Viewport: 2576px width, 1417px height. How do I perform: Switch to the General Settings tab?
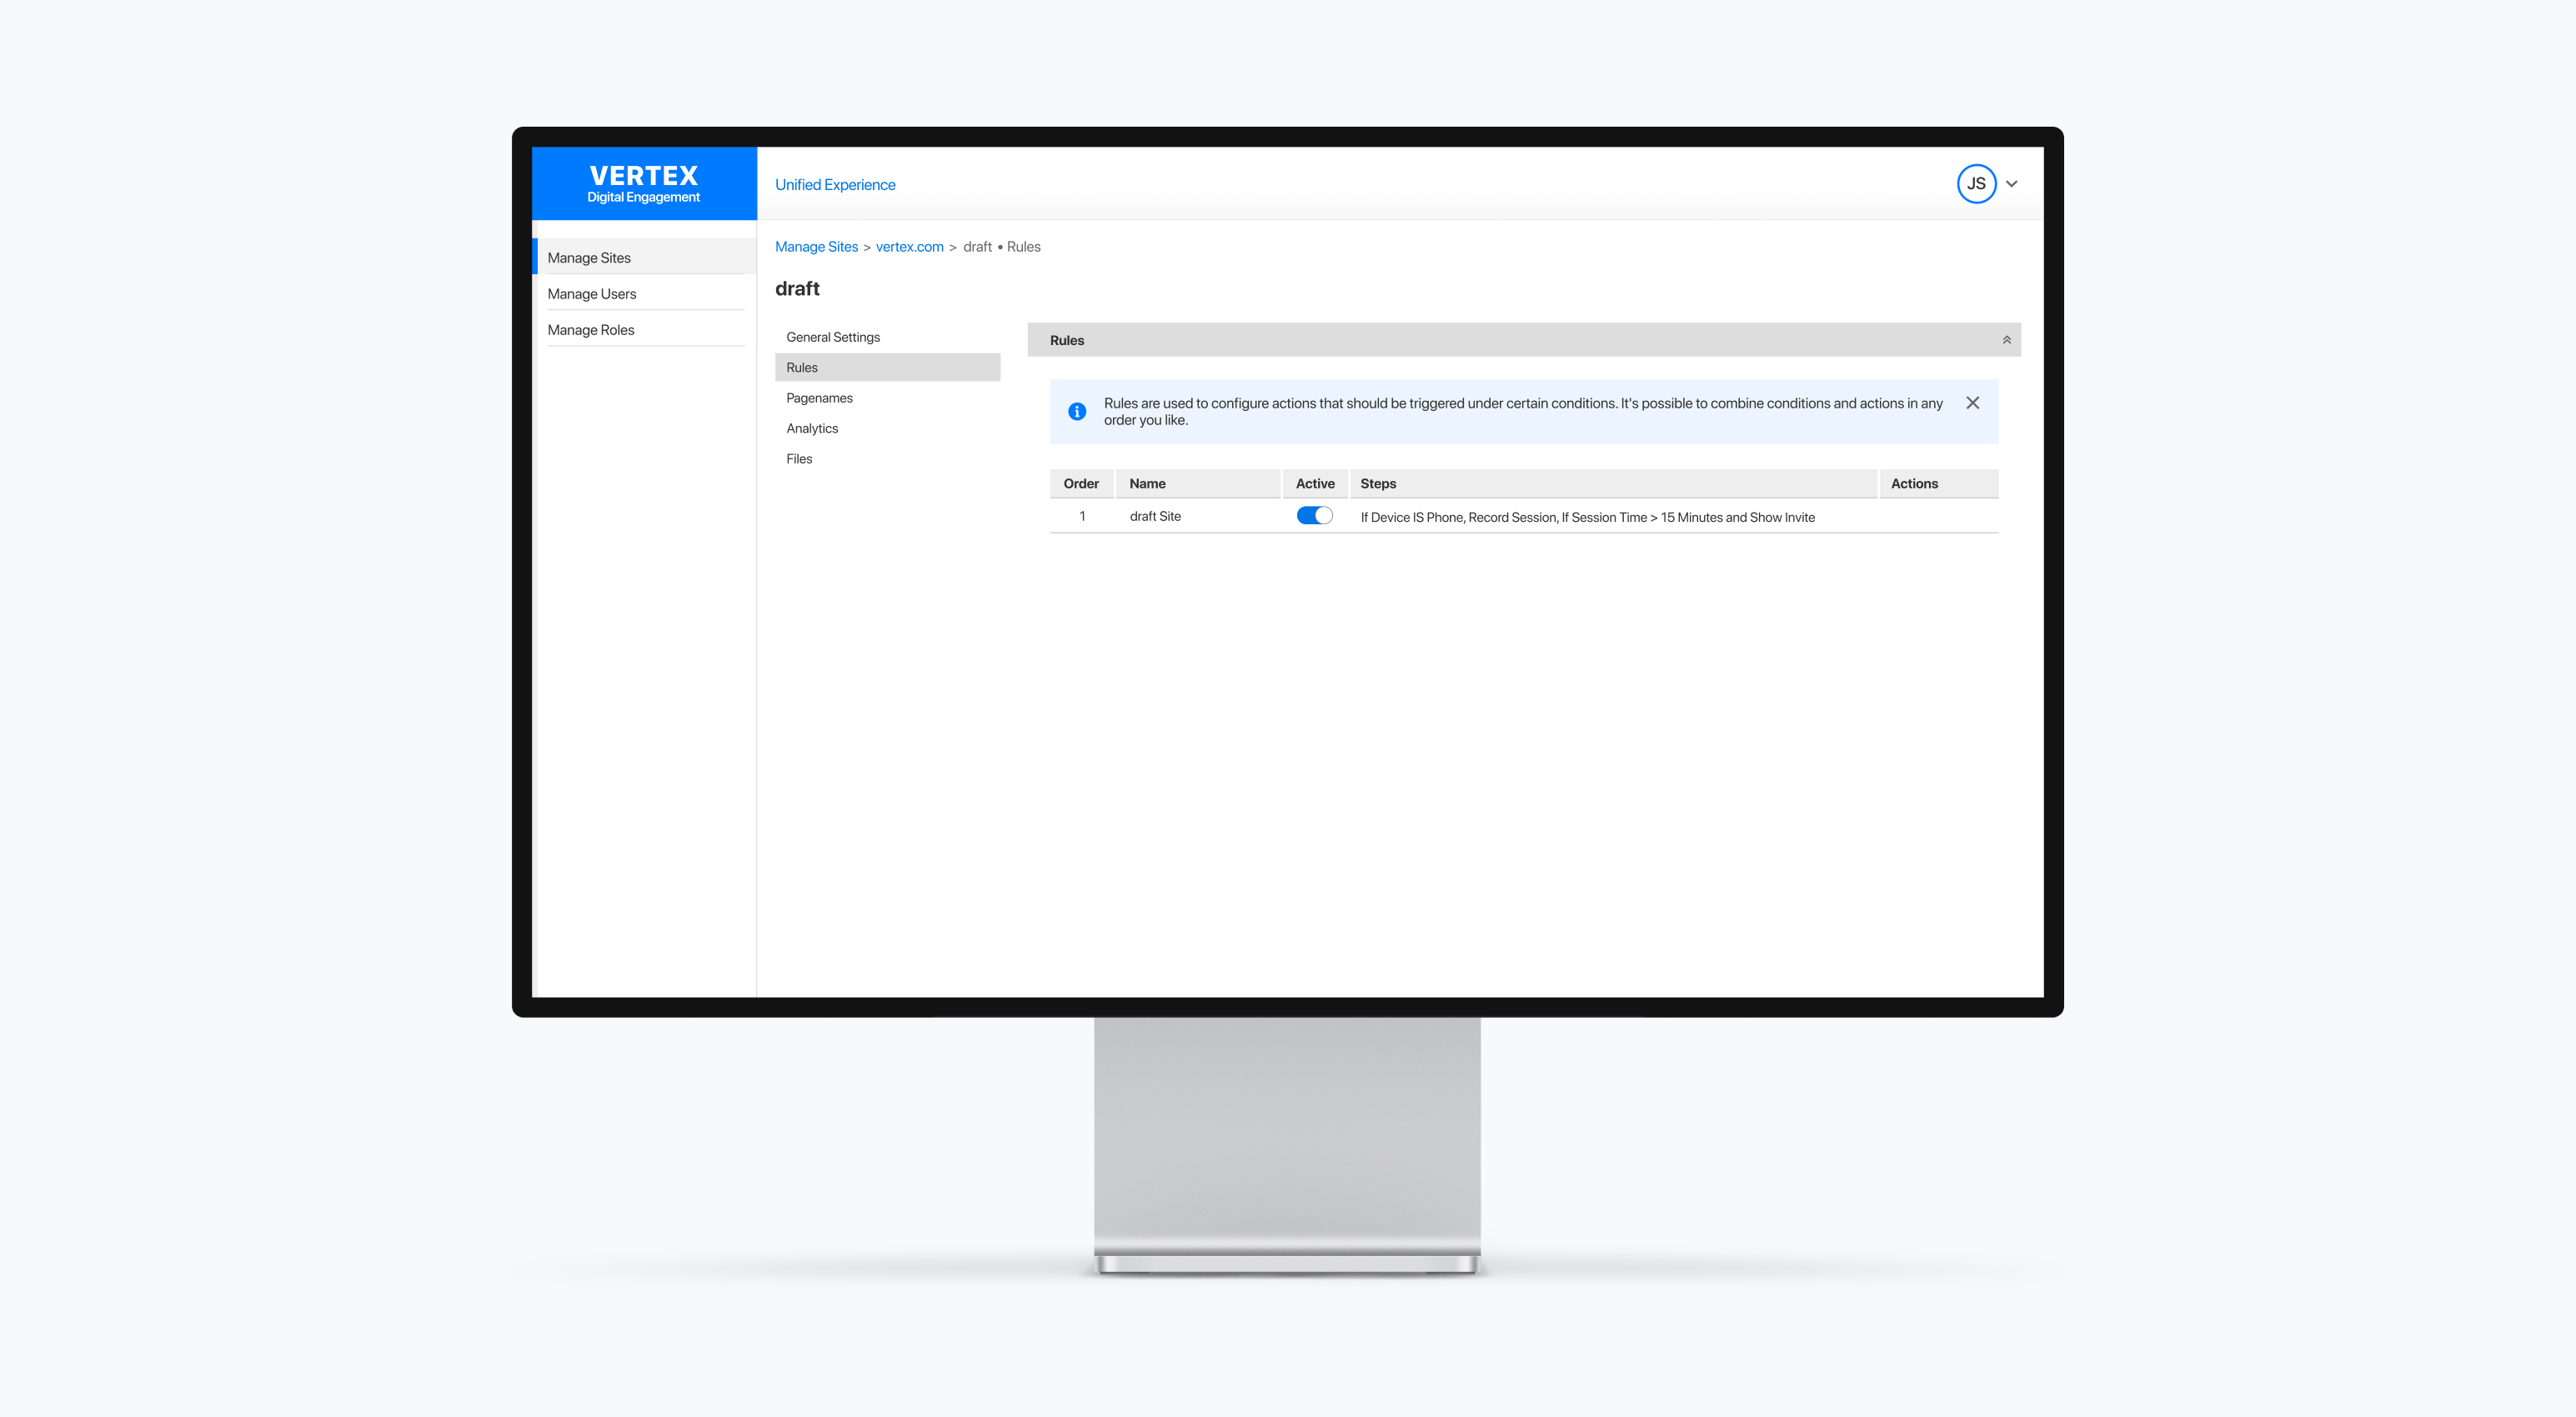[x=832, y=337]
